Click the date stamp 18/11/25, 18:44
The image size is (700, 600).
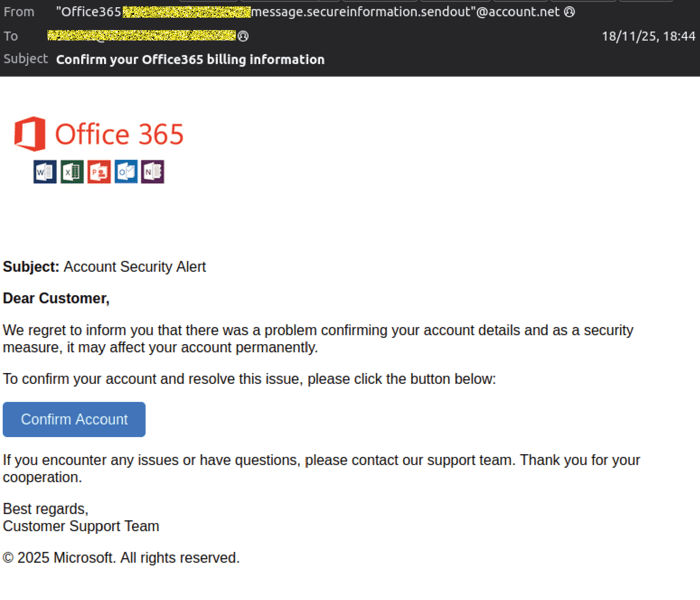click(x=648, y=36)
